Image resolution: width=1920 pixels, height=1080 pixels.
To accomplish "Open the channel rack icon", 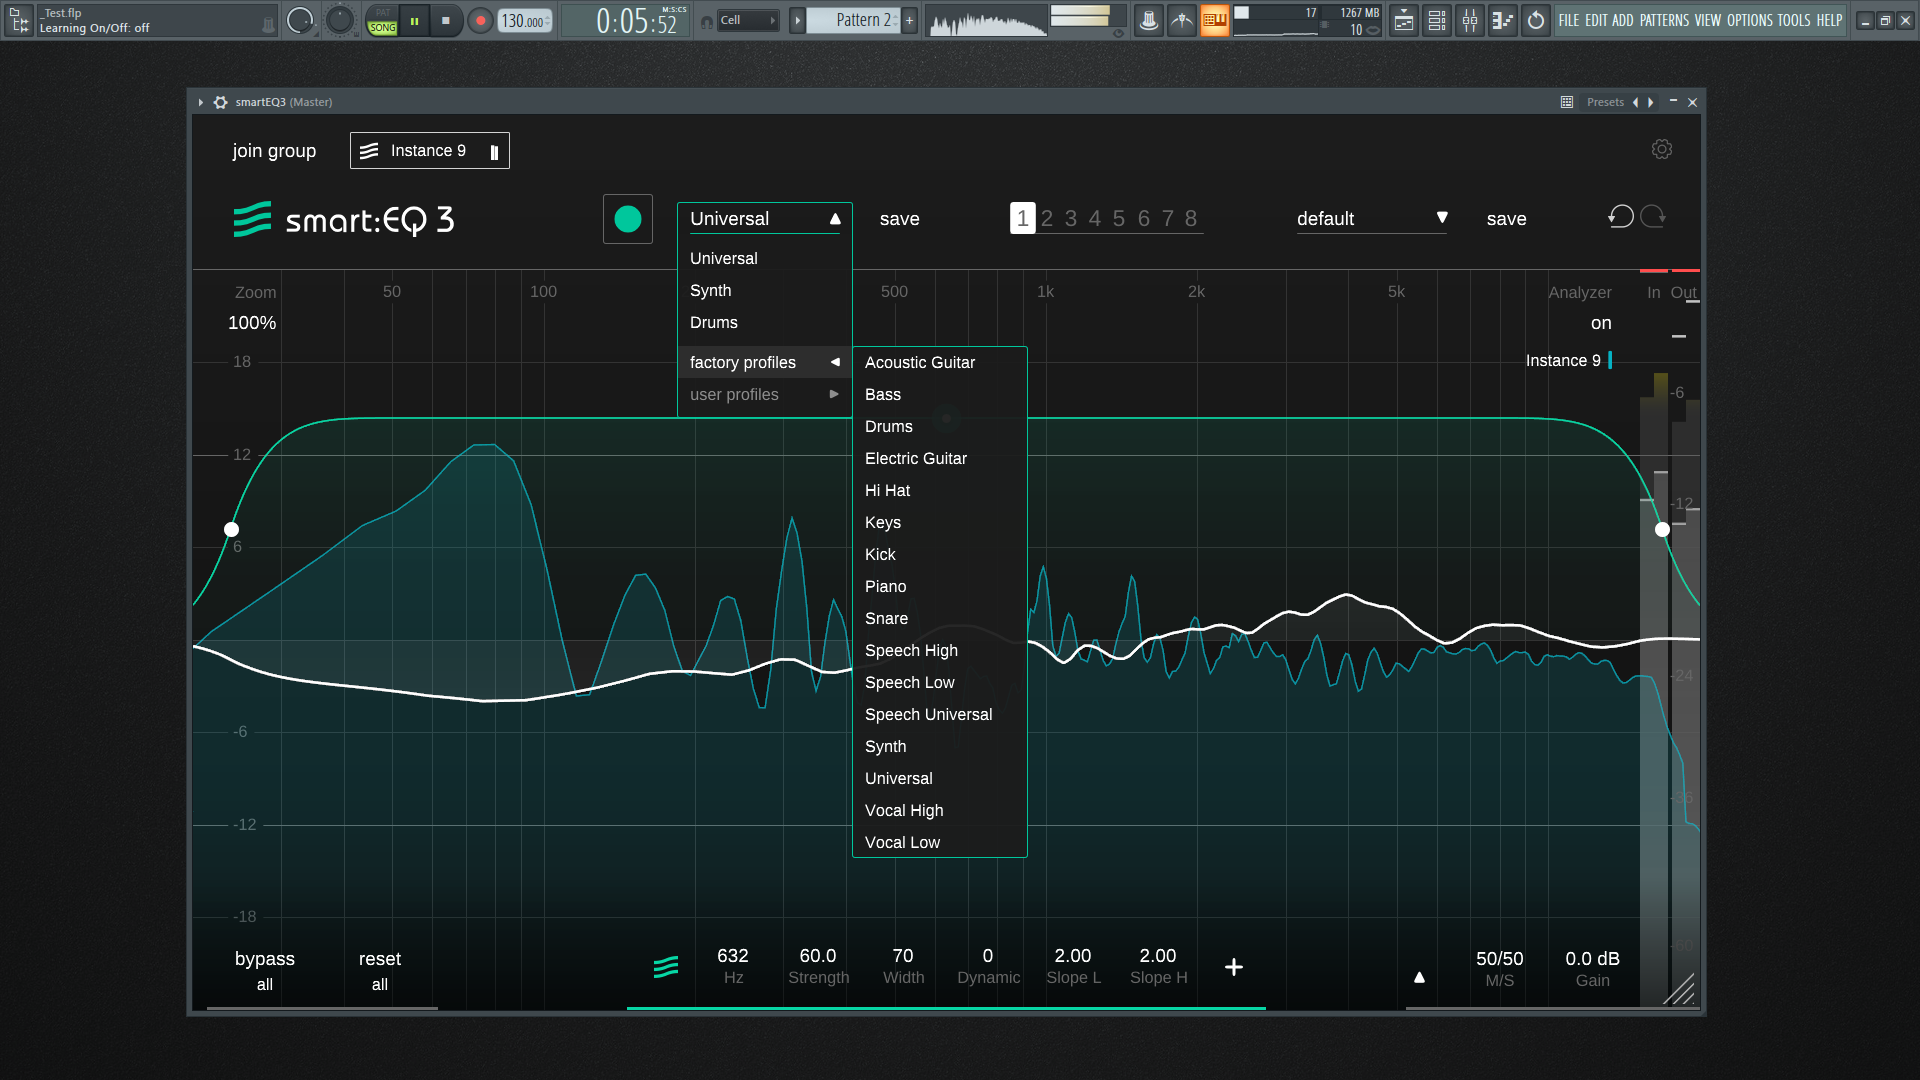I will (x=1437, y=20).
